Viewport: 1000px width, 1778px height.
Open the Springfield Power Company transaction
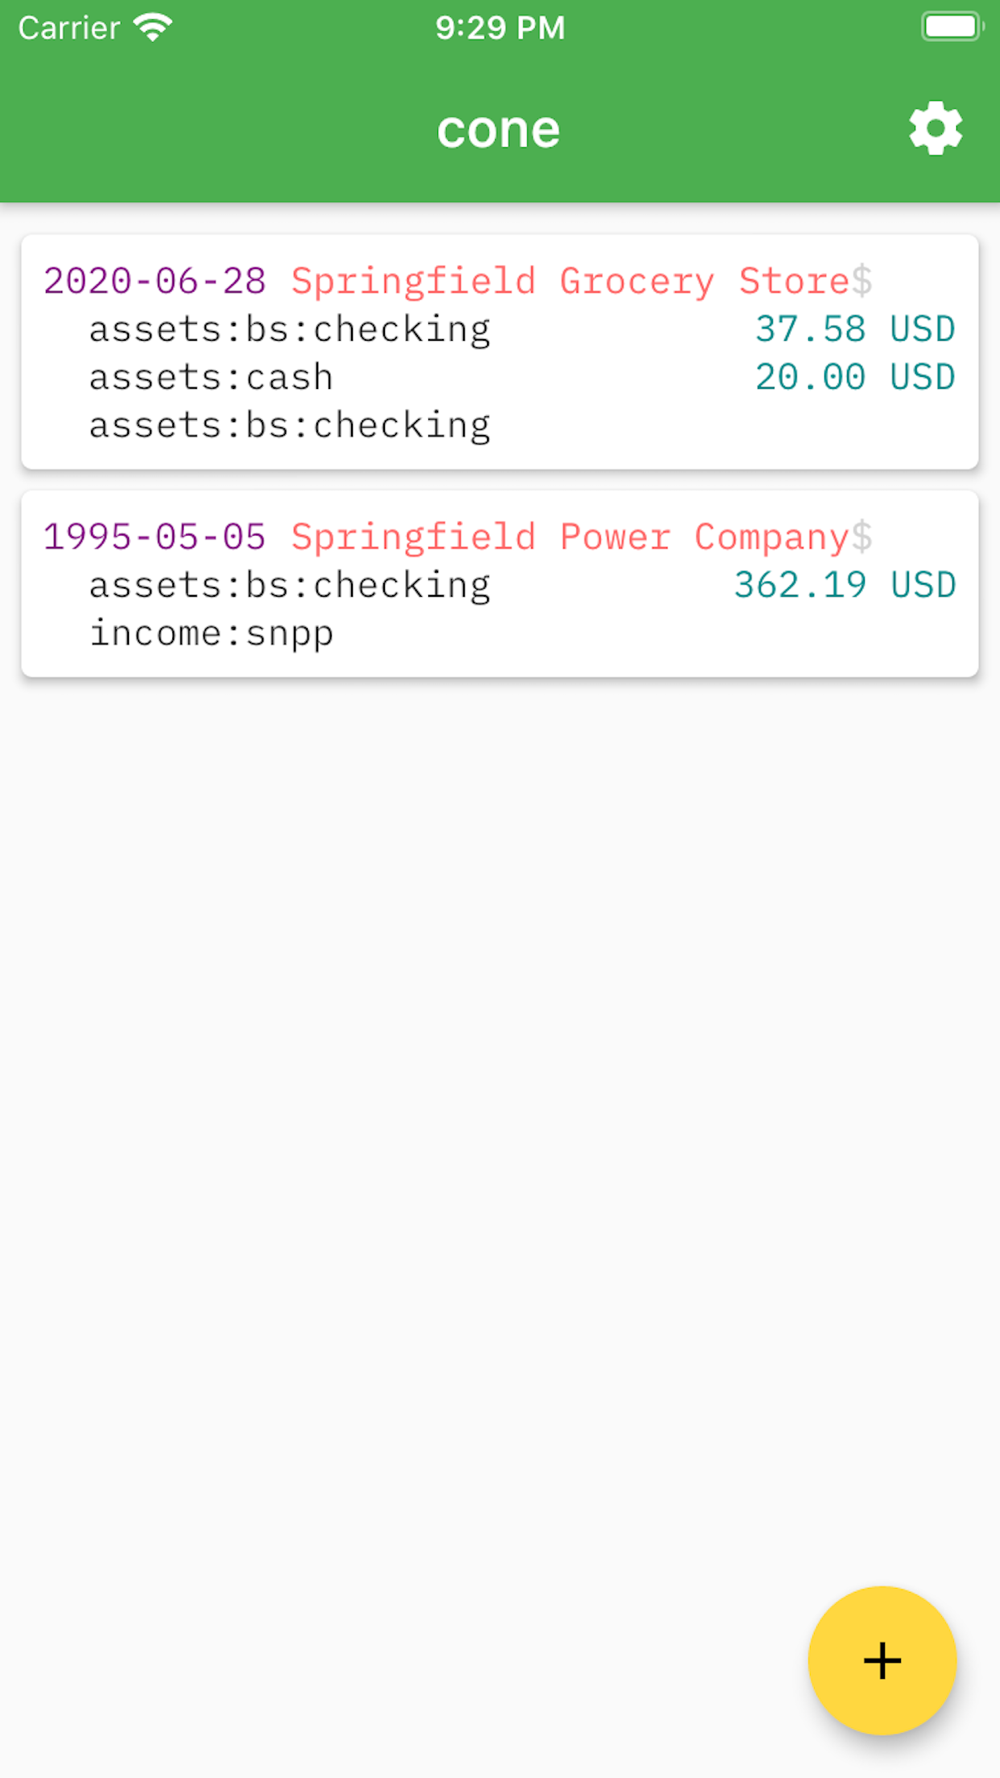tap(500, 584)
